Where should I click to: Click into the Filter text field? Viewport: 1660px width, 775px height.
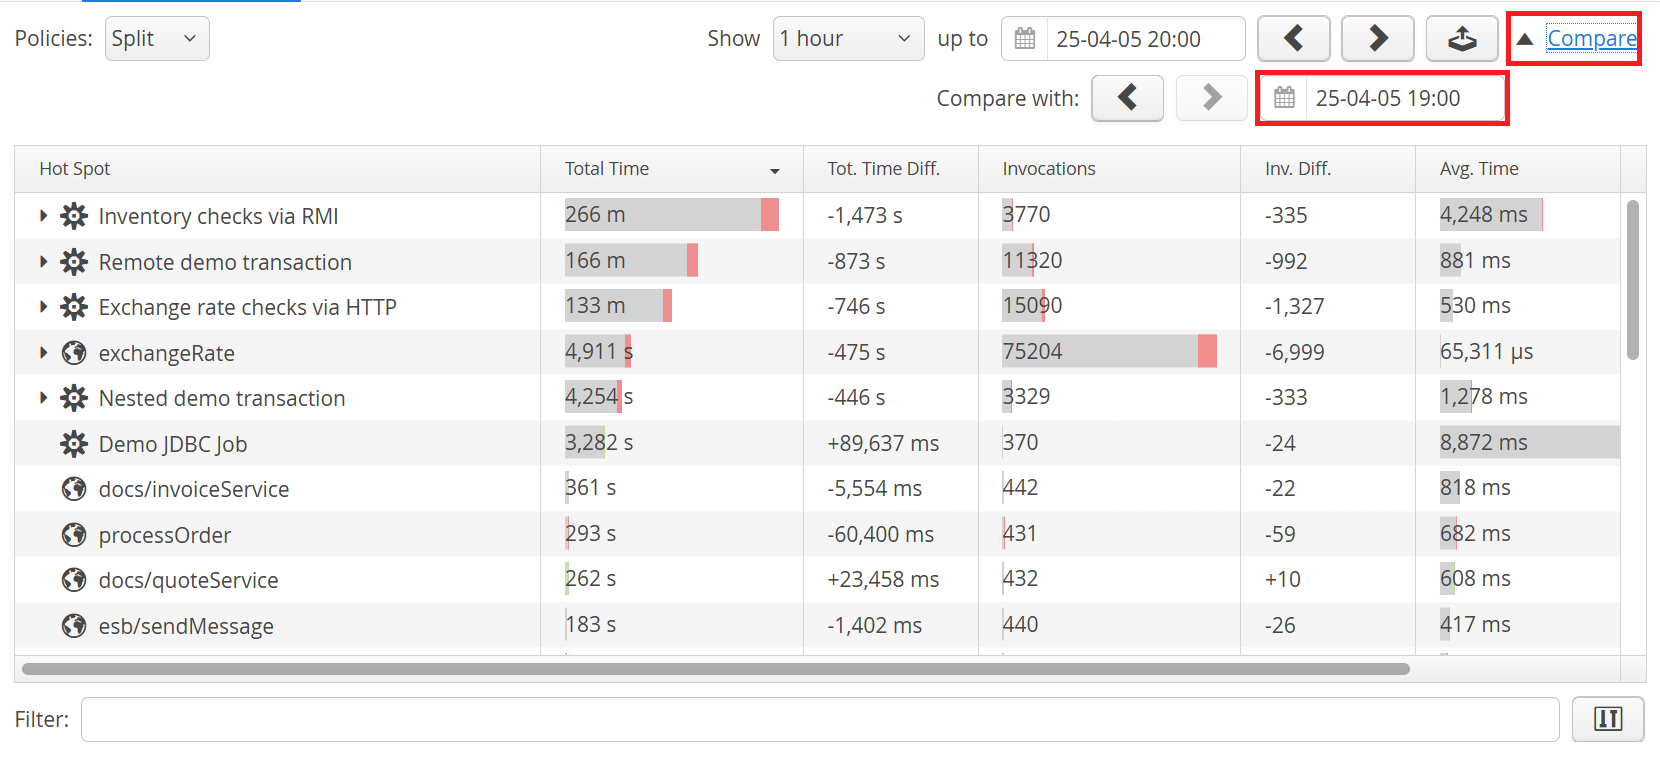click(x=819, y=719)
